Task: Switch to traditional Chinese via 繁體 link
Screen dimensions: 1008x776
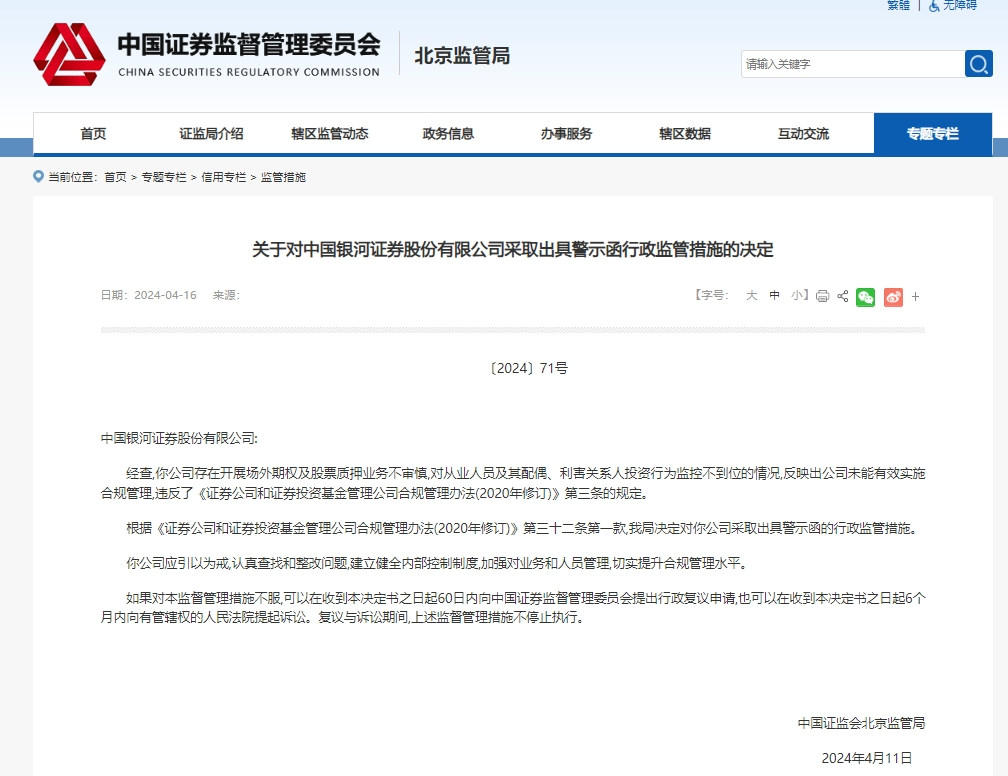Action: (898, 6)
